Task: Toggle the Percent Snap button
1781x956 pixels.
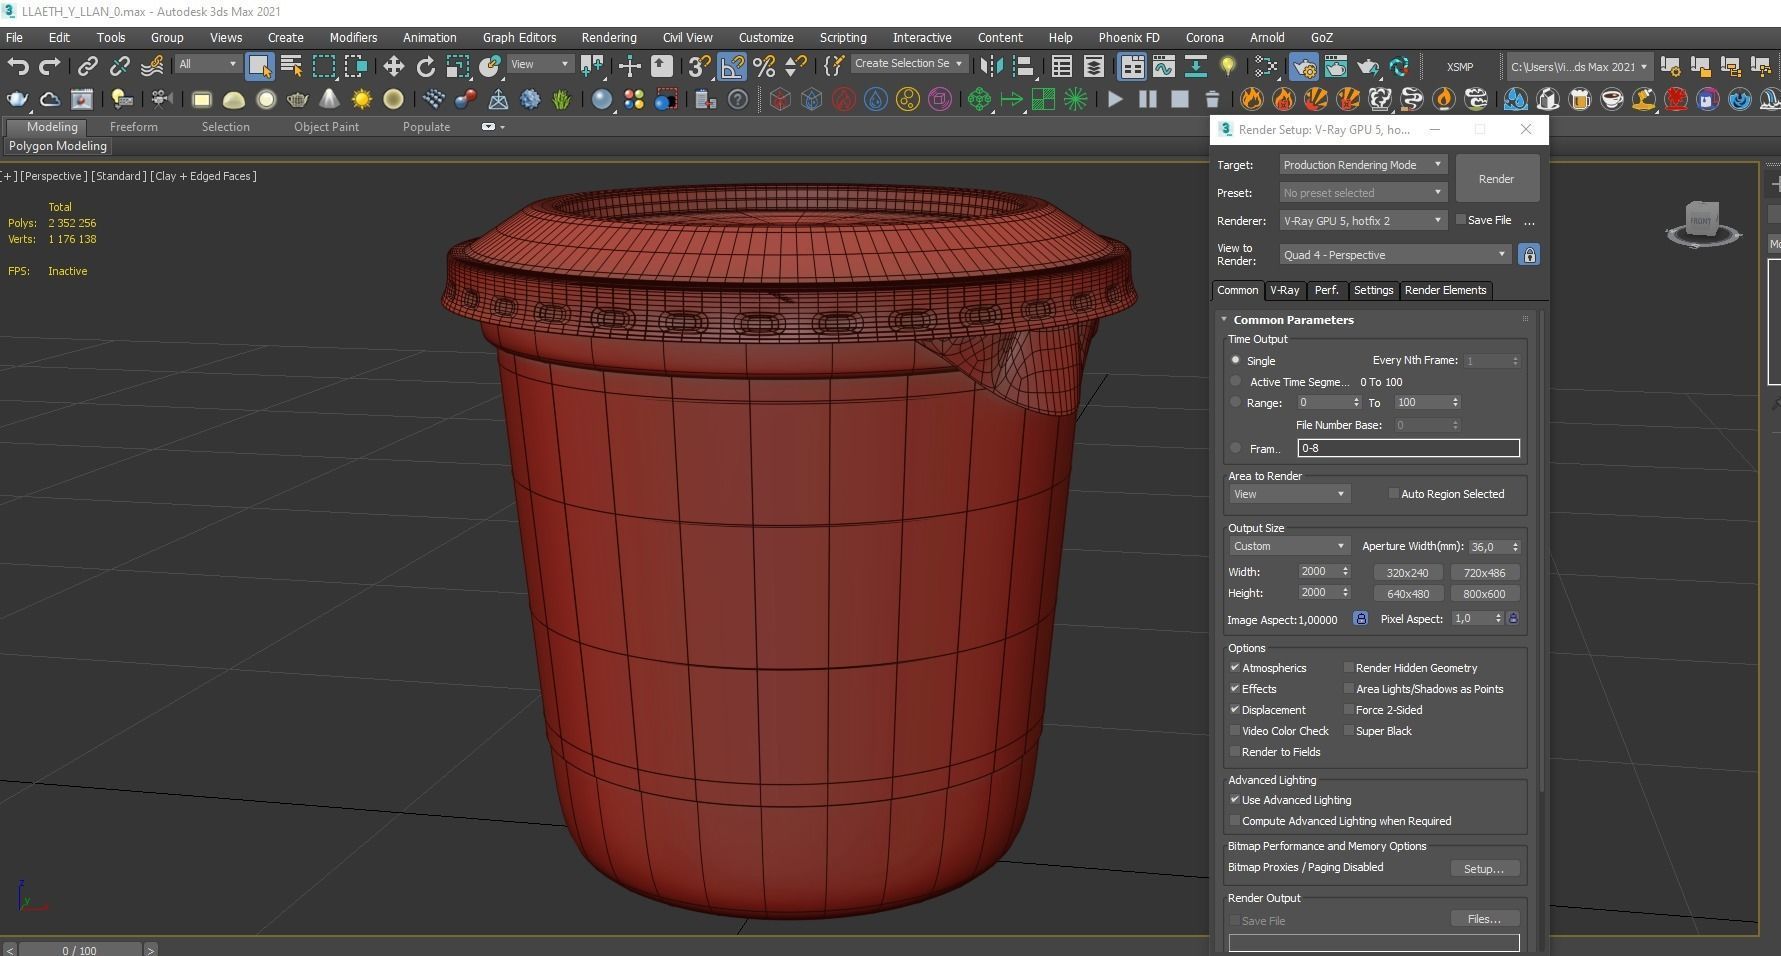Action: click(x=764, y=66)
